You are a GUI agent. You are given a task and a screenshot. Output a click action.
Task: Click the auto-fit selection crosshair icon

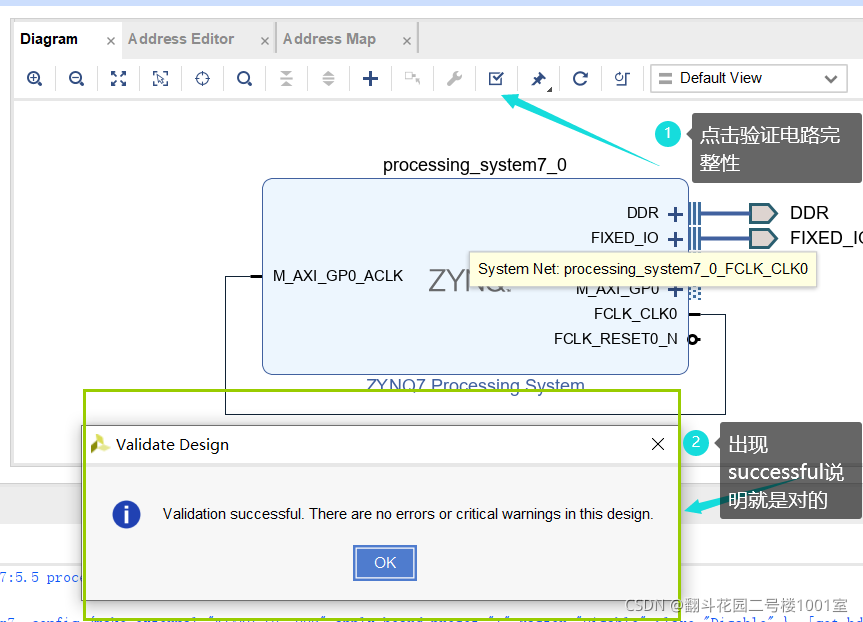pyautogui.click(x=202, y=79)
